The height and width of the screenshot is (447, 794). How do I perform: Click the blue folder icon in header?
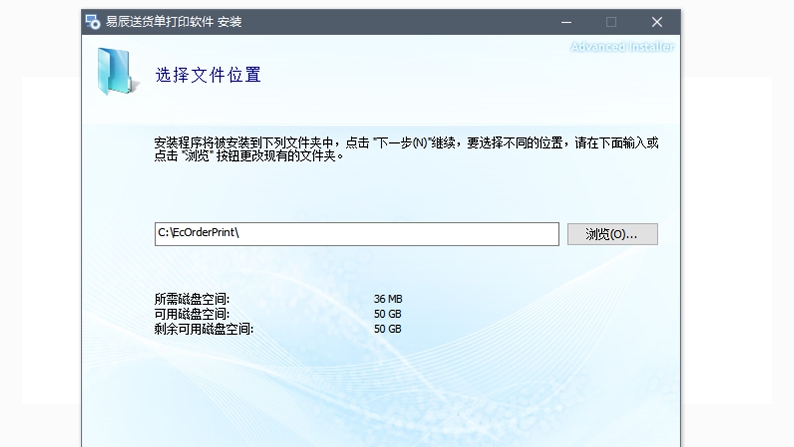click(x=117, y=71)
